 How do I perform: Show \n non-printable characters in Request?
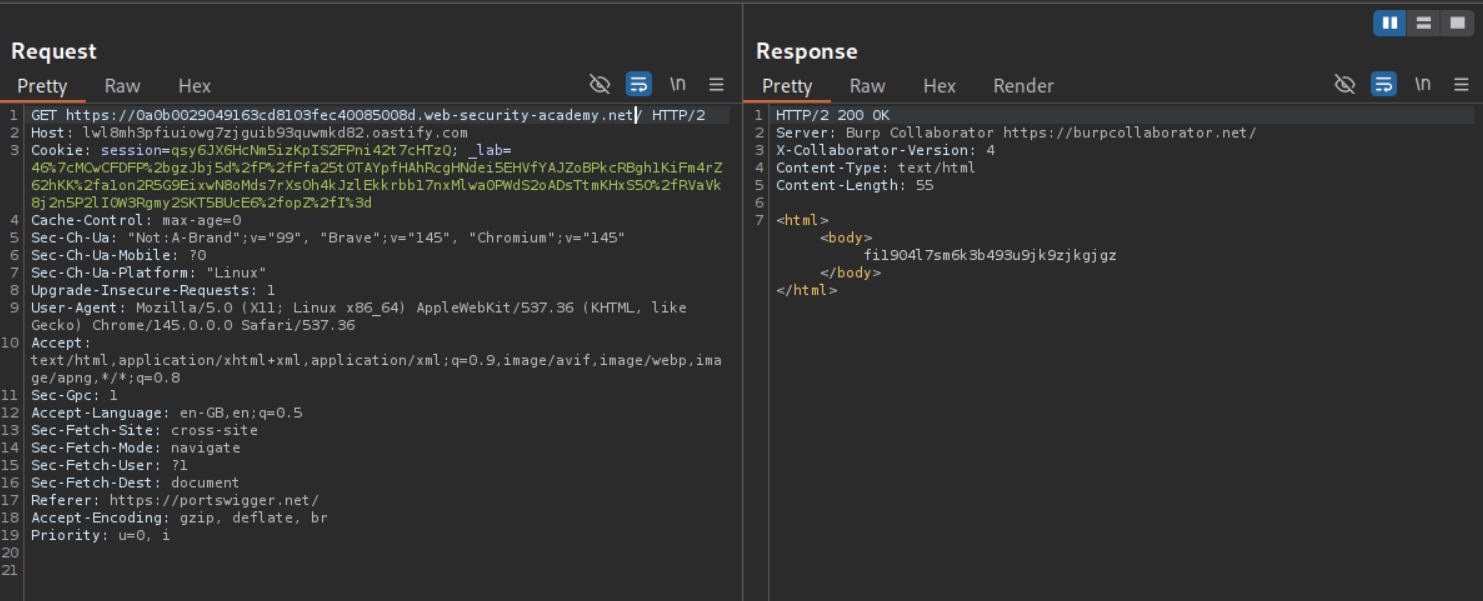point(678,84)
